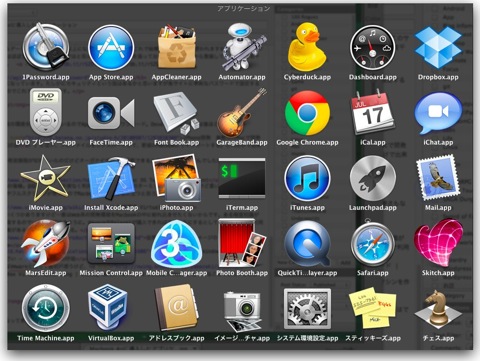Open Photo Booth curtain icon
Image resolution: width=480 pixels, height=361 pixels.
pyautogui.click(x=242, y=243)
